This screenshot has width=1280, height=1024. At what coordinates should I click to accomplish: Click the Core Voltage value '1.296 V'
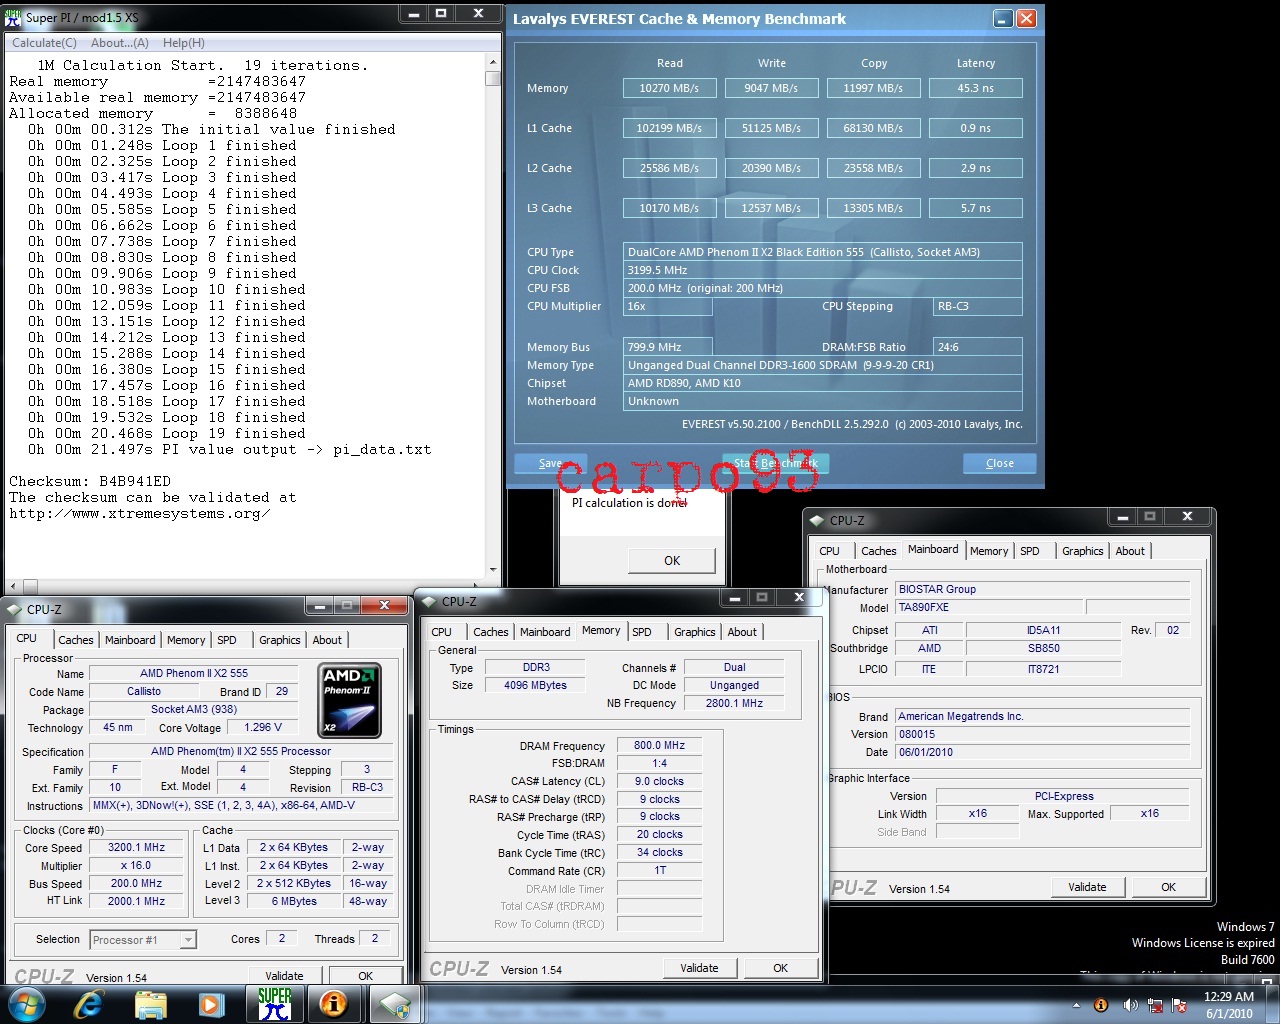[x=263, y=727]
